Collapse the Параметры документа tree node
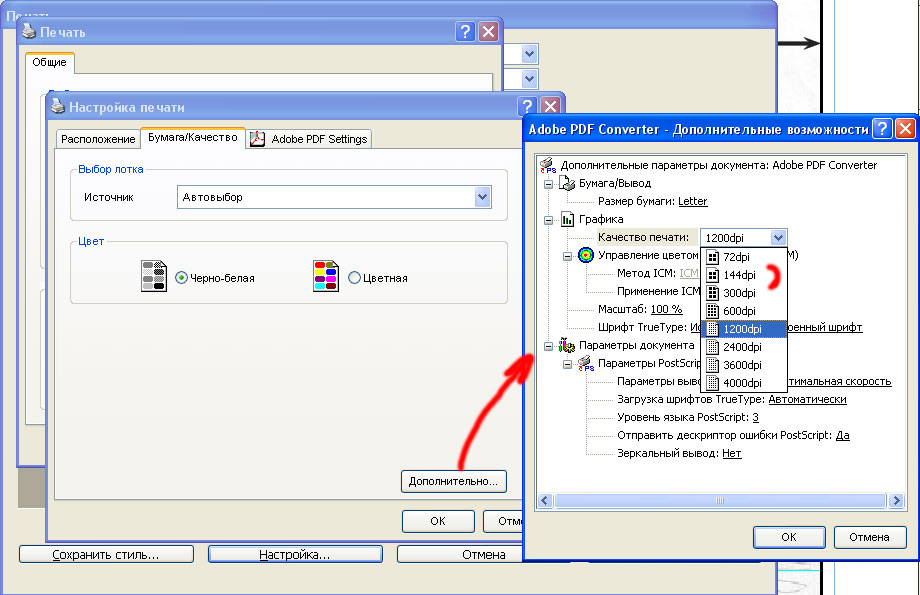 548,346
